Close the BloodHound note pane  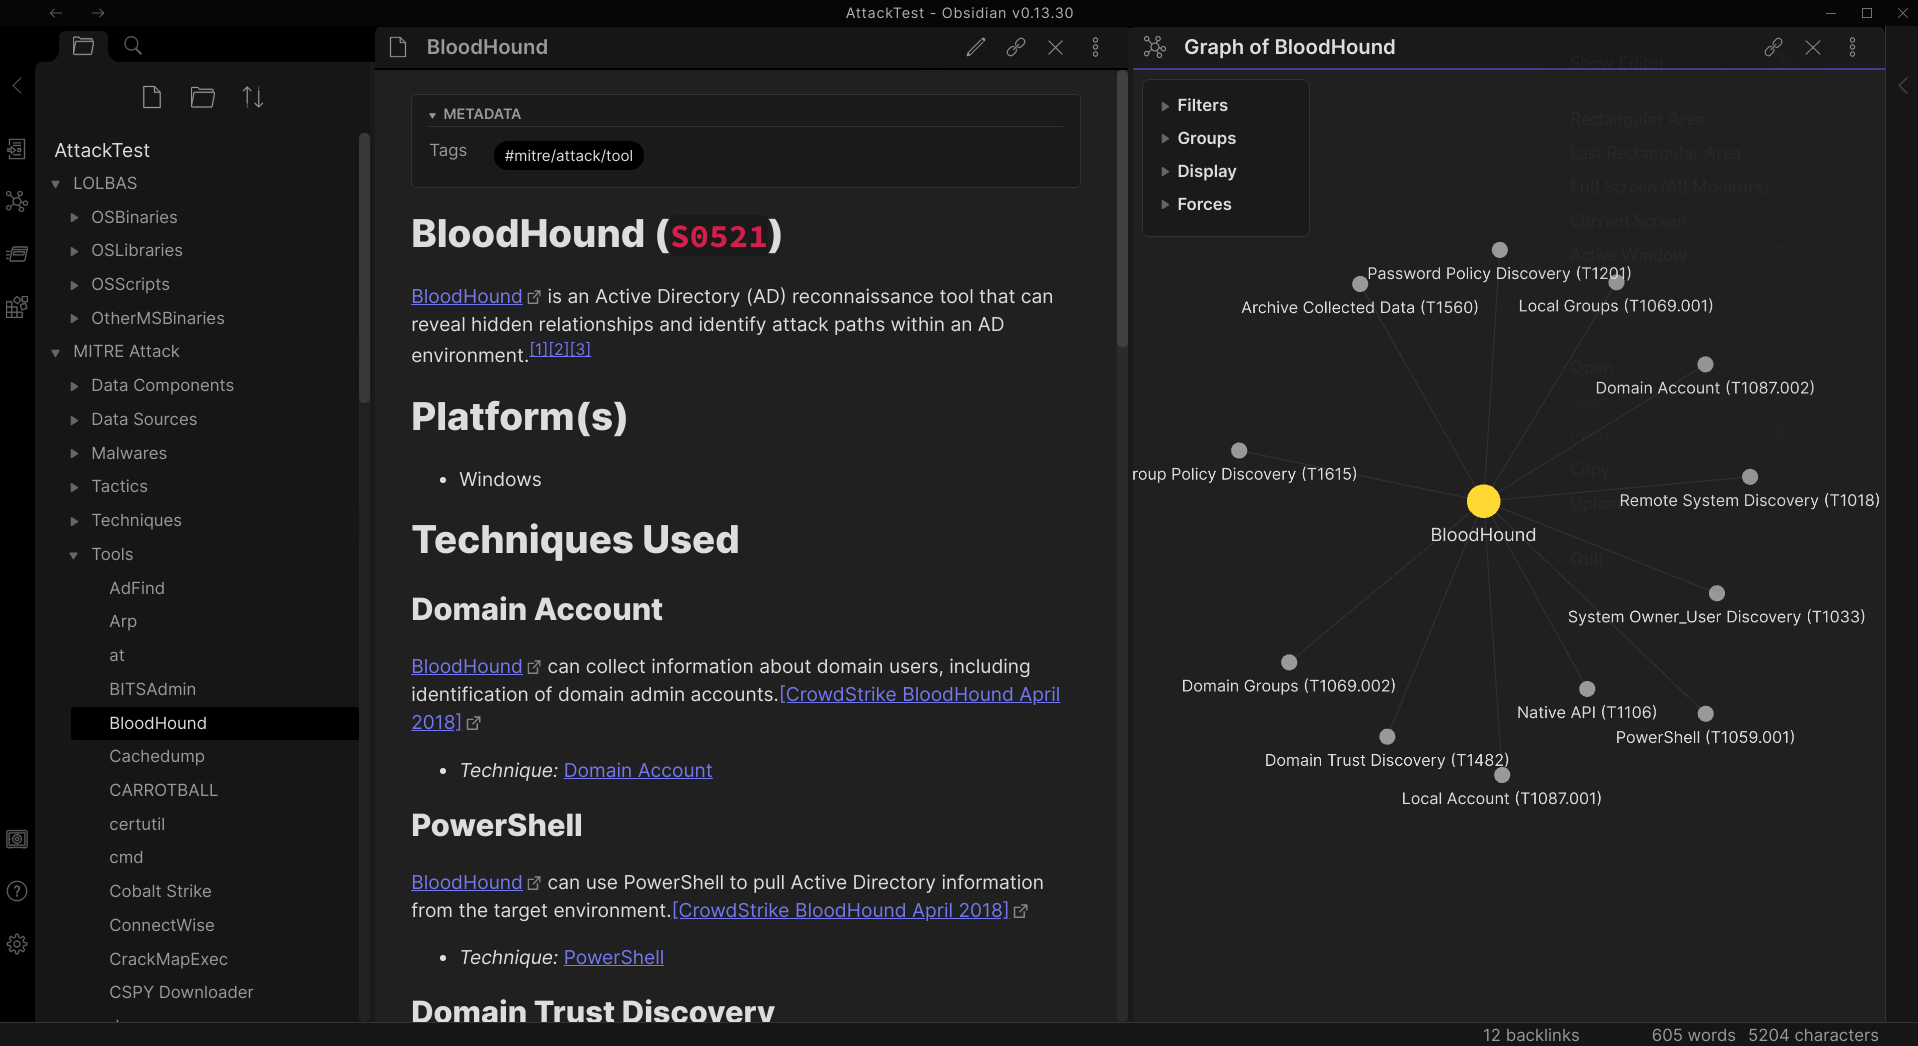point(1055,47)
